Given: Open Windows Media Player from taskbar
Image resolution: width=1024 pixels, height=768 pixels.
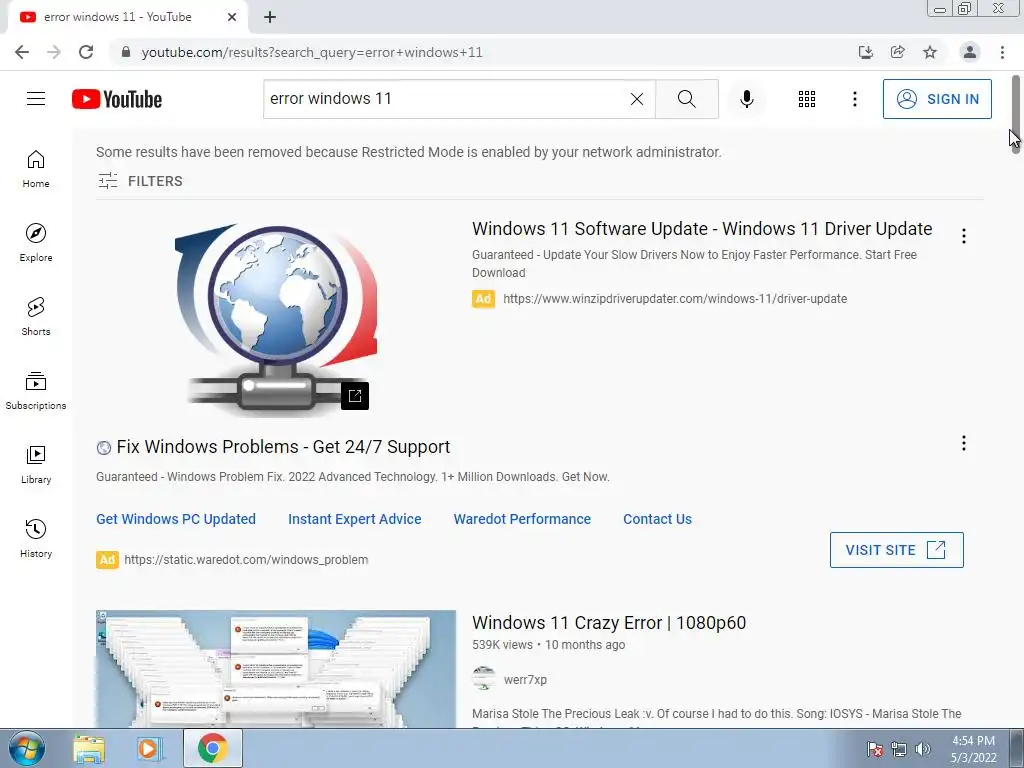Looking at the screenshot, I should 149,749.
